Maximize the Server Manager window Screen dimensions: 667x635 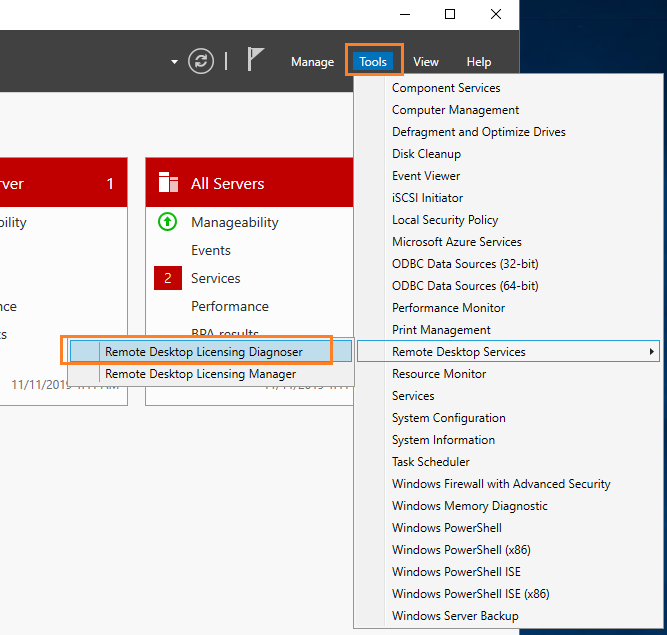click(x=450, y=14)
